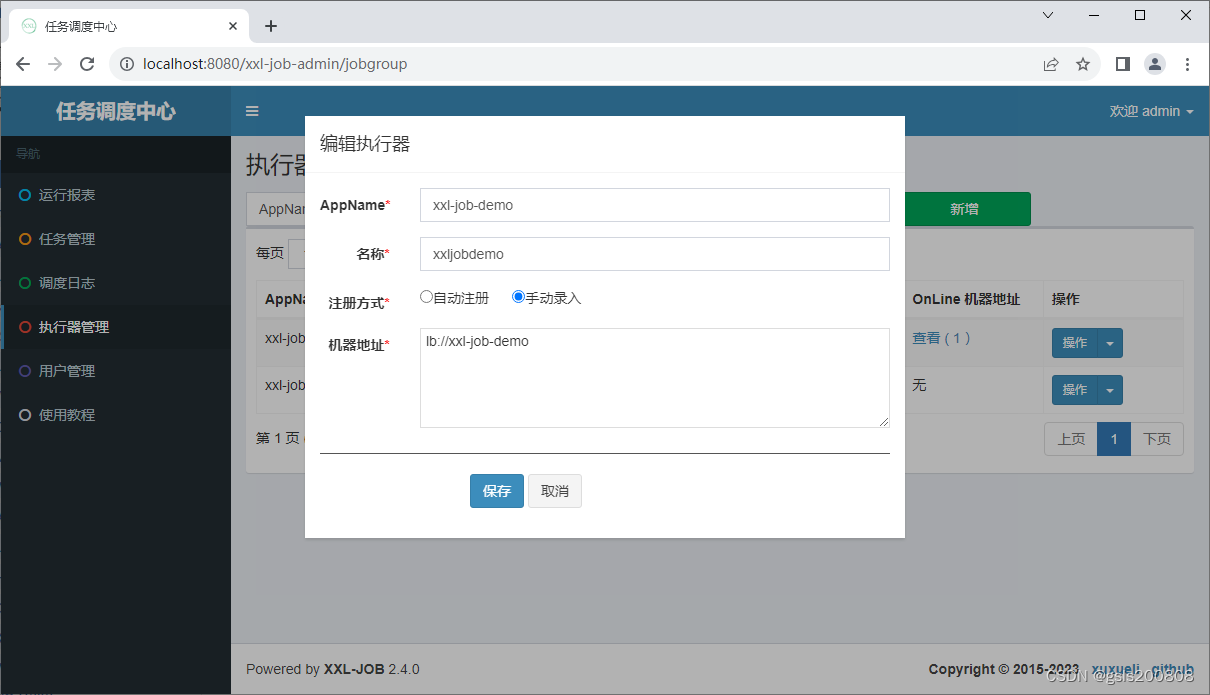The height and width of the screenshot is (695, 1210).
Task: Click the browser back arrow
Action: (23, 64)
